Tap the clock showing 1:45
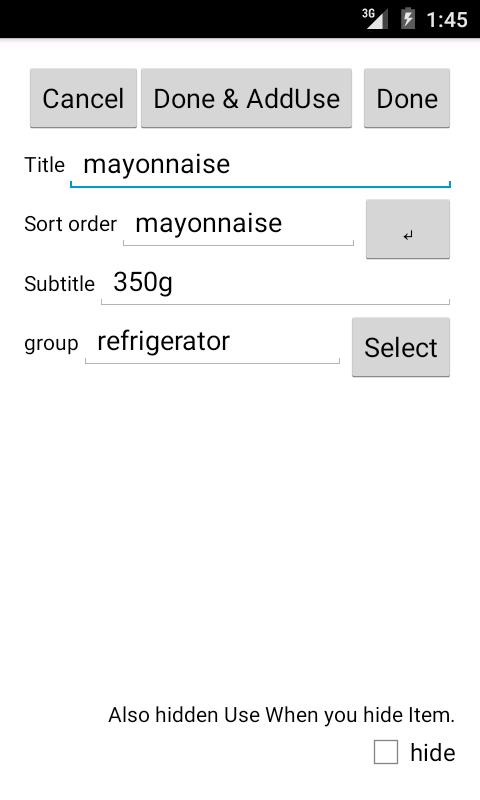Screen dimensions: 480x800 pos(447,20)
